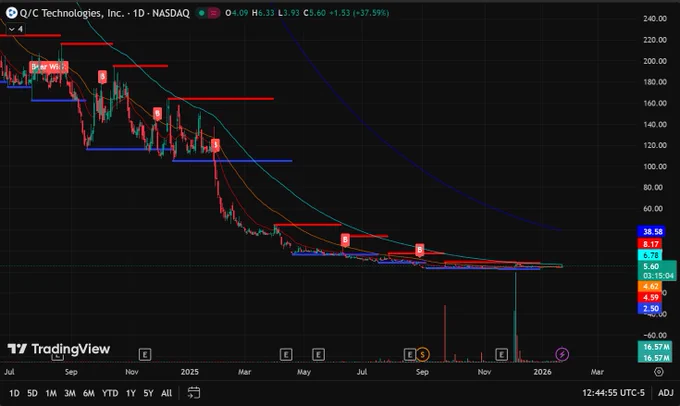Open the earnings E icon near November 2024

[x=145, y=355]
